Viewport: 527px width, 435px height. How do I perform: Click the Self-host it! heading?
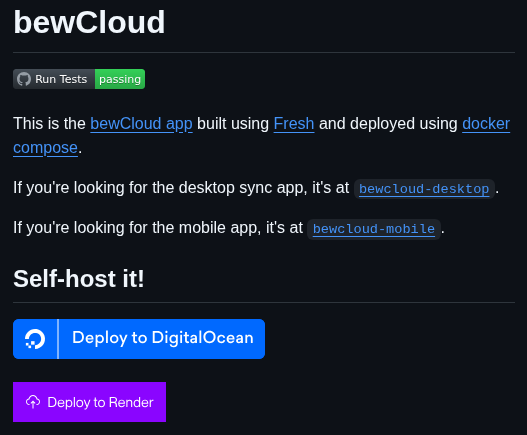point(79,279)
